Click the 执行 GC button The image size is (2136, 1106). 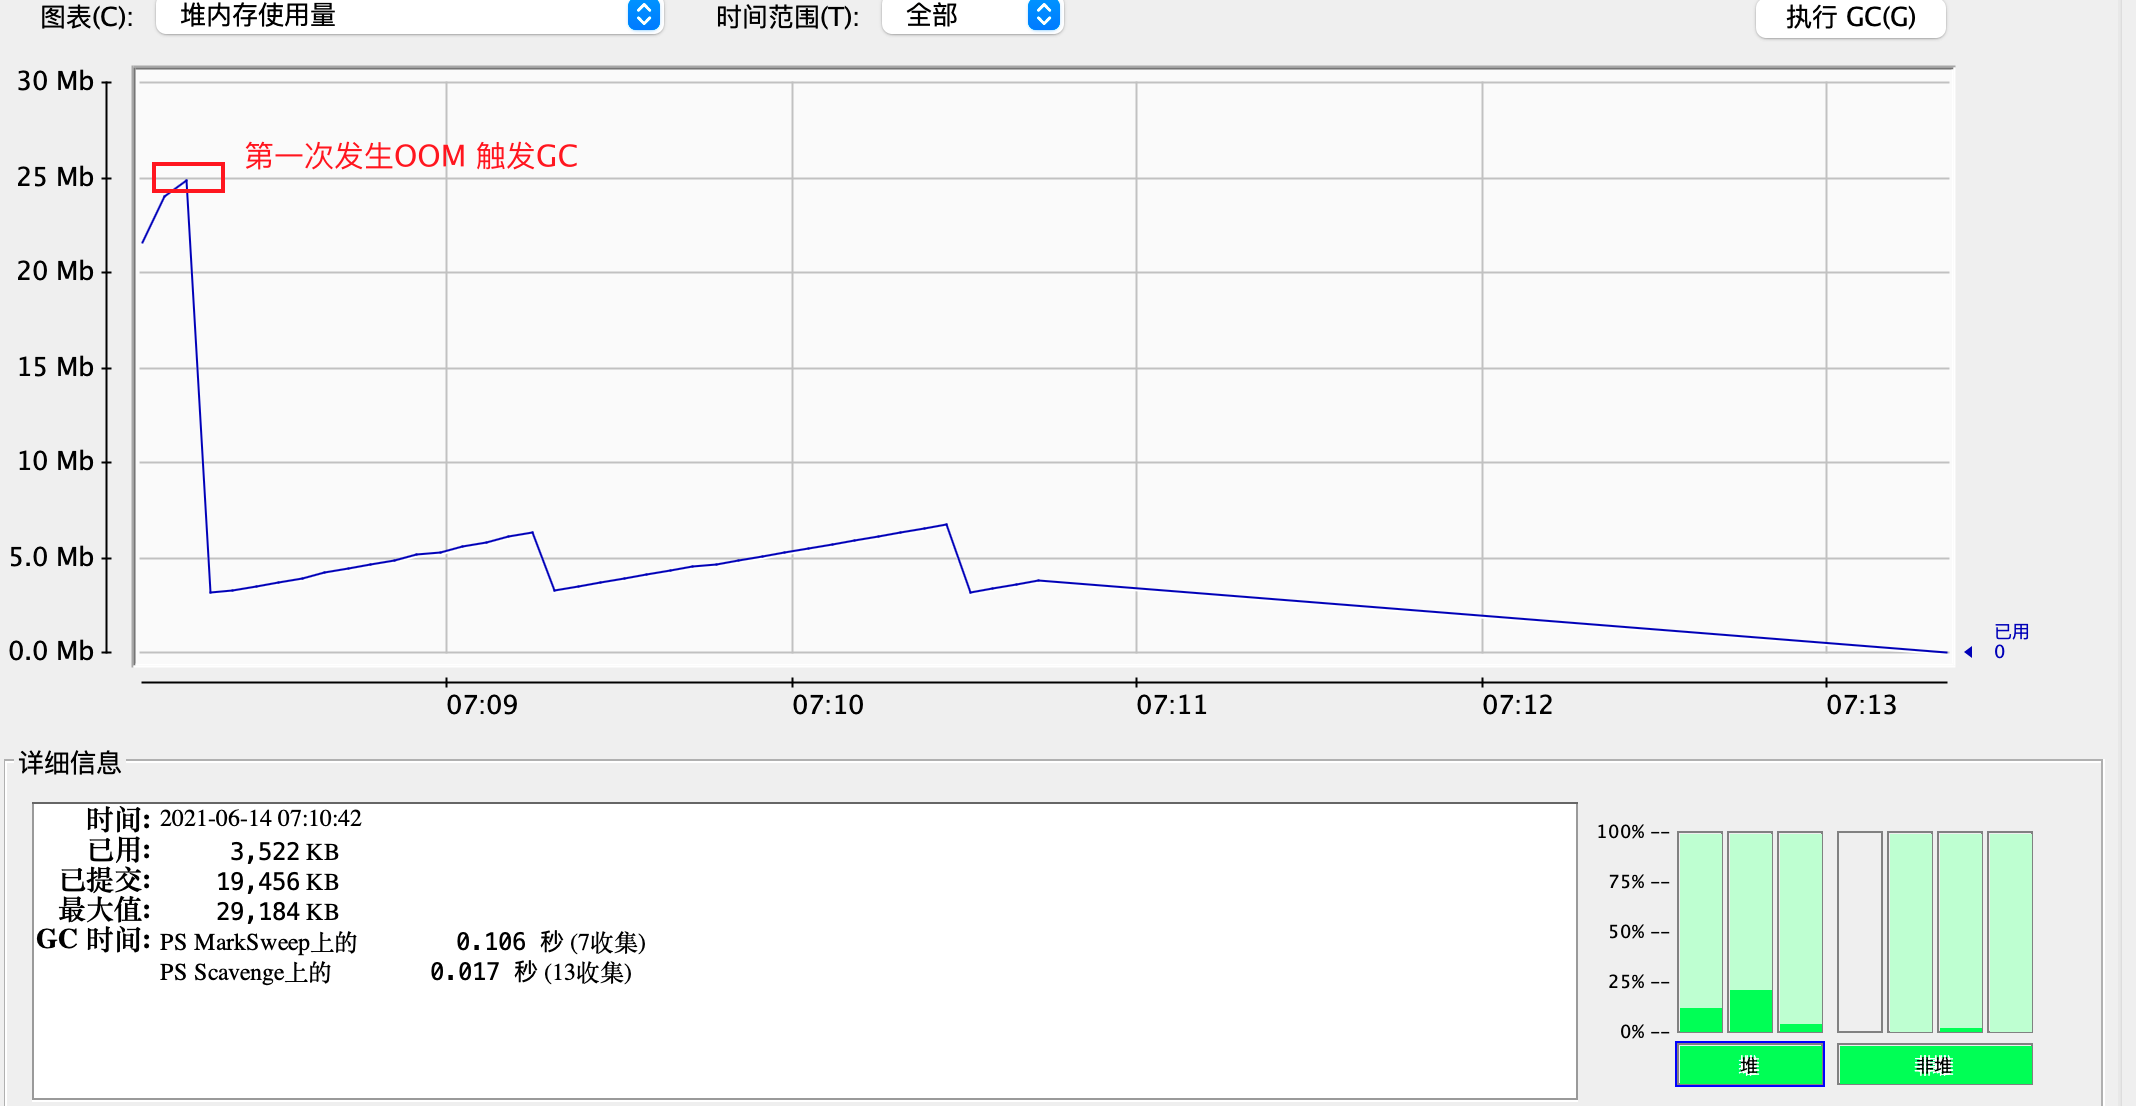pos(1851,17)
